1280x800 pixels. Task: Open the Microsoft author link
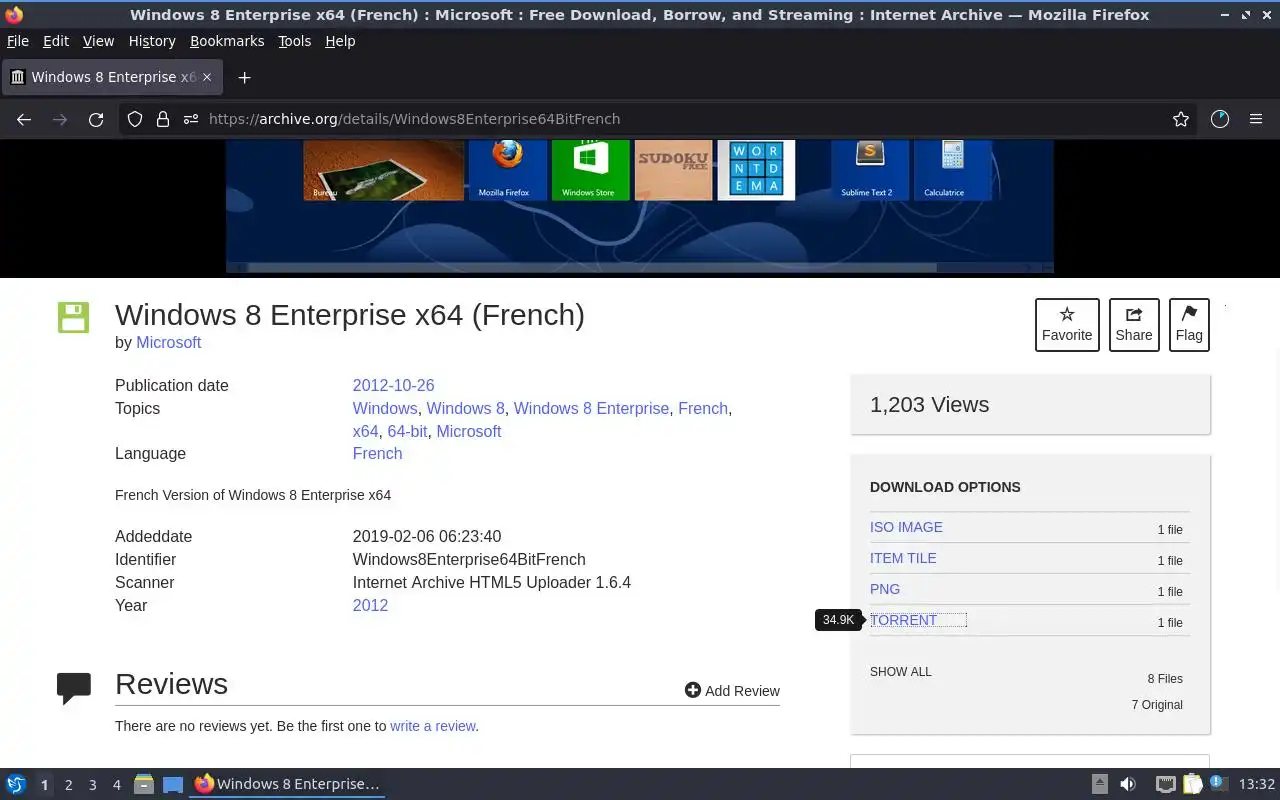pyautogui.click(x=169, y=342)
